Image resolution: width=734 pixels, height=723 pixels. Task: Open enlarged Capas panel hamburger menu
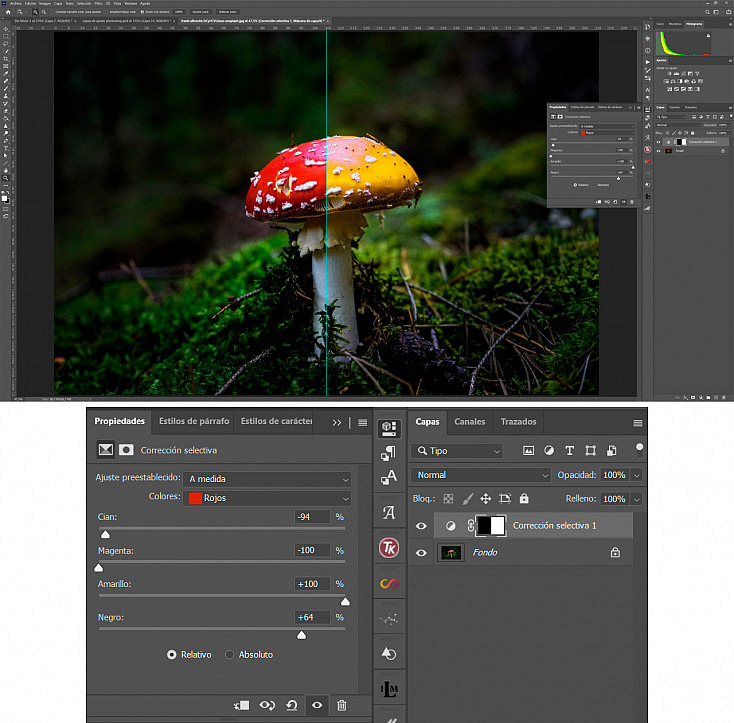tap(637, 423)
